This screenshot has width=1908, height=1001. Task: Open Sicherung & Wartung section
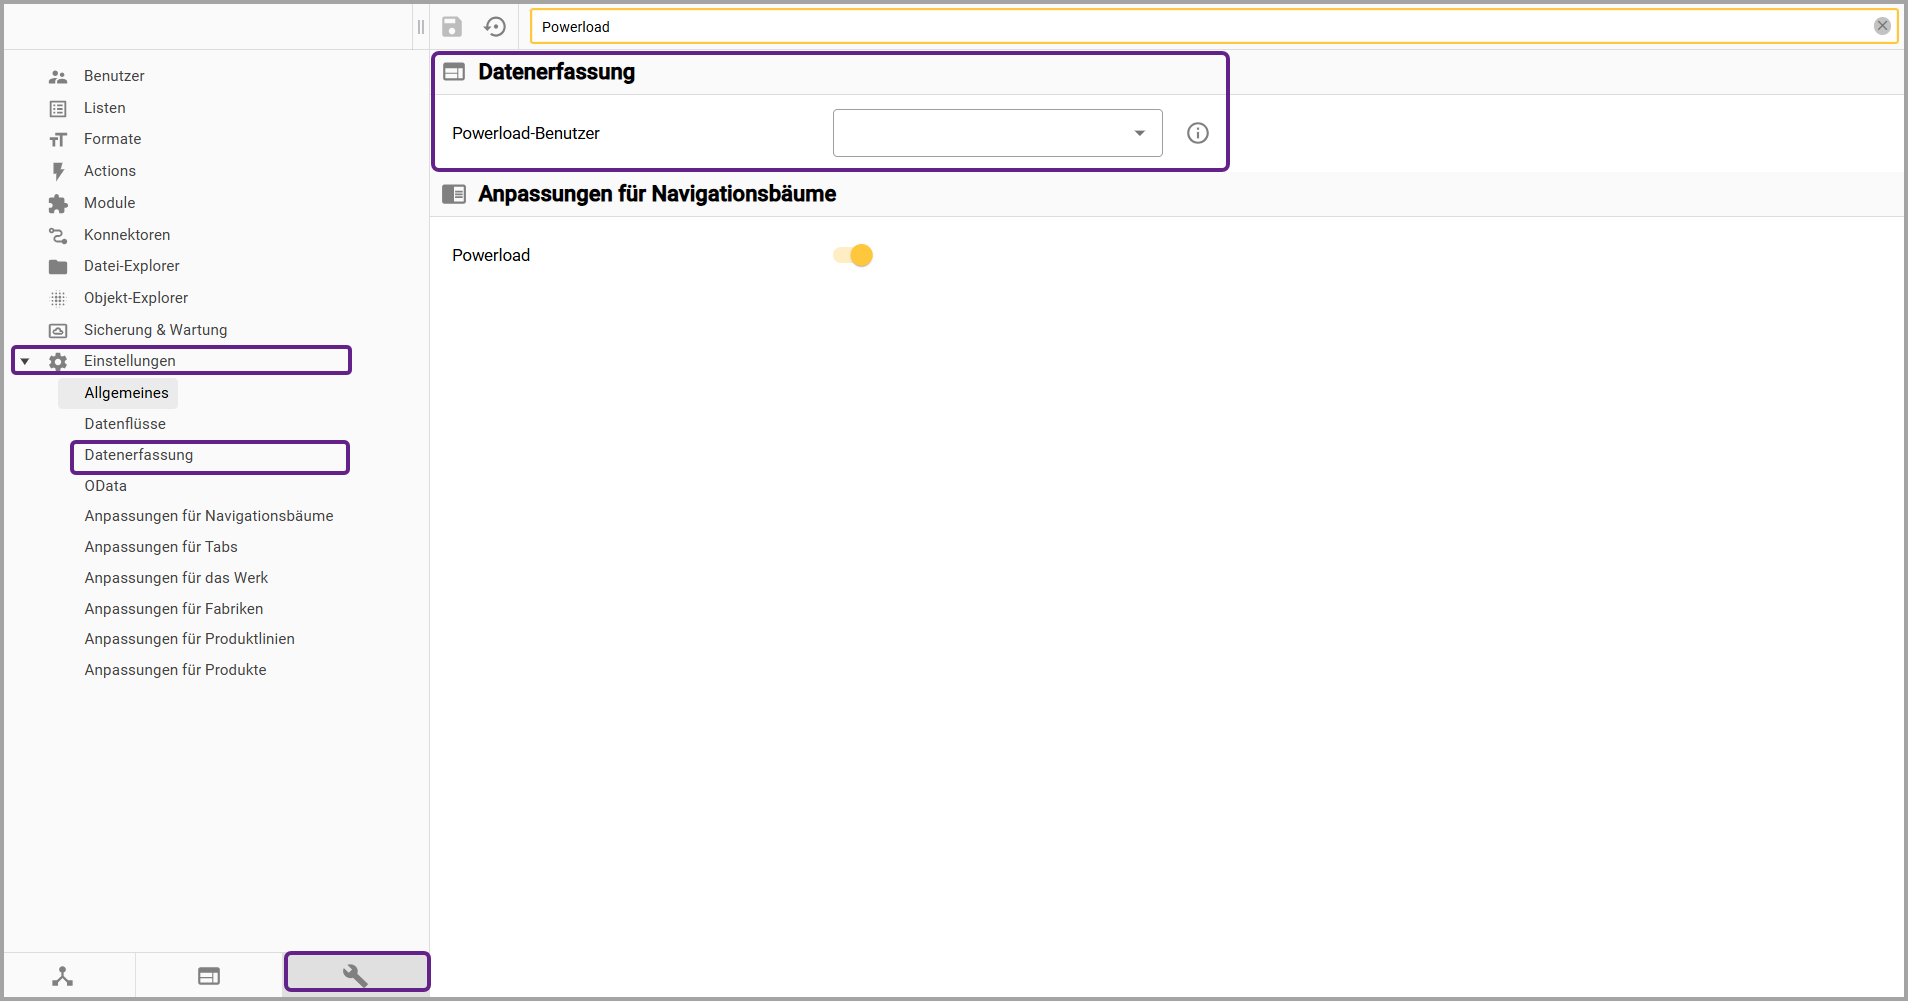[x=155, y=330]
